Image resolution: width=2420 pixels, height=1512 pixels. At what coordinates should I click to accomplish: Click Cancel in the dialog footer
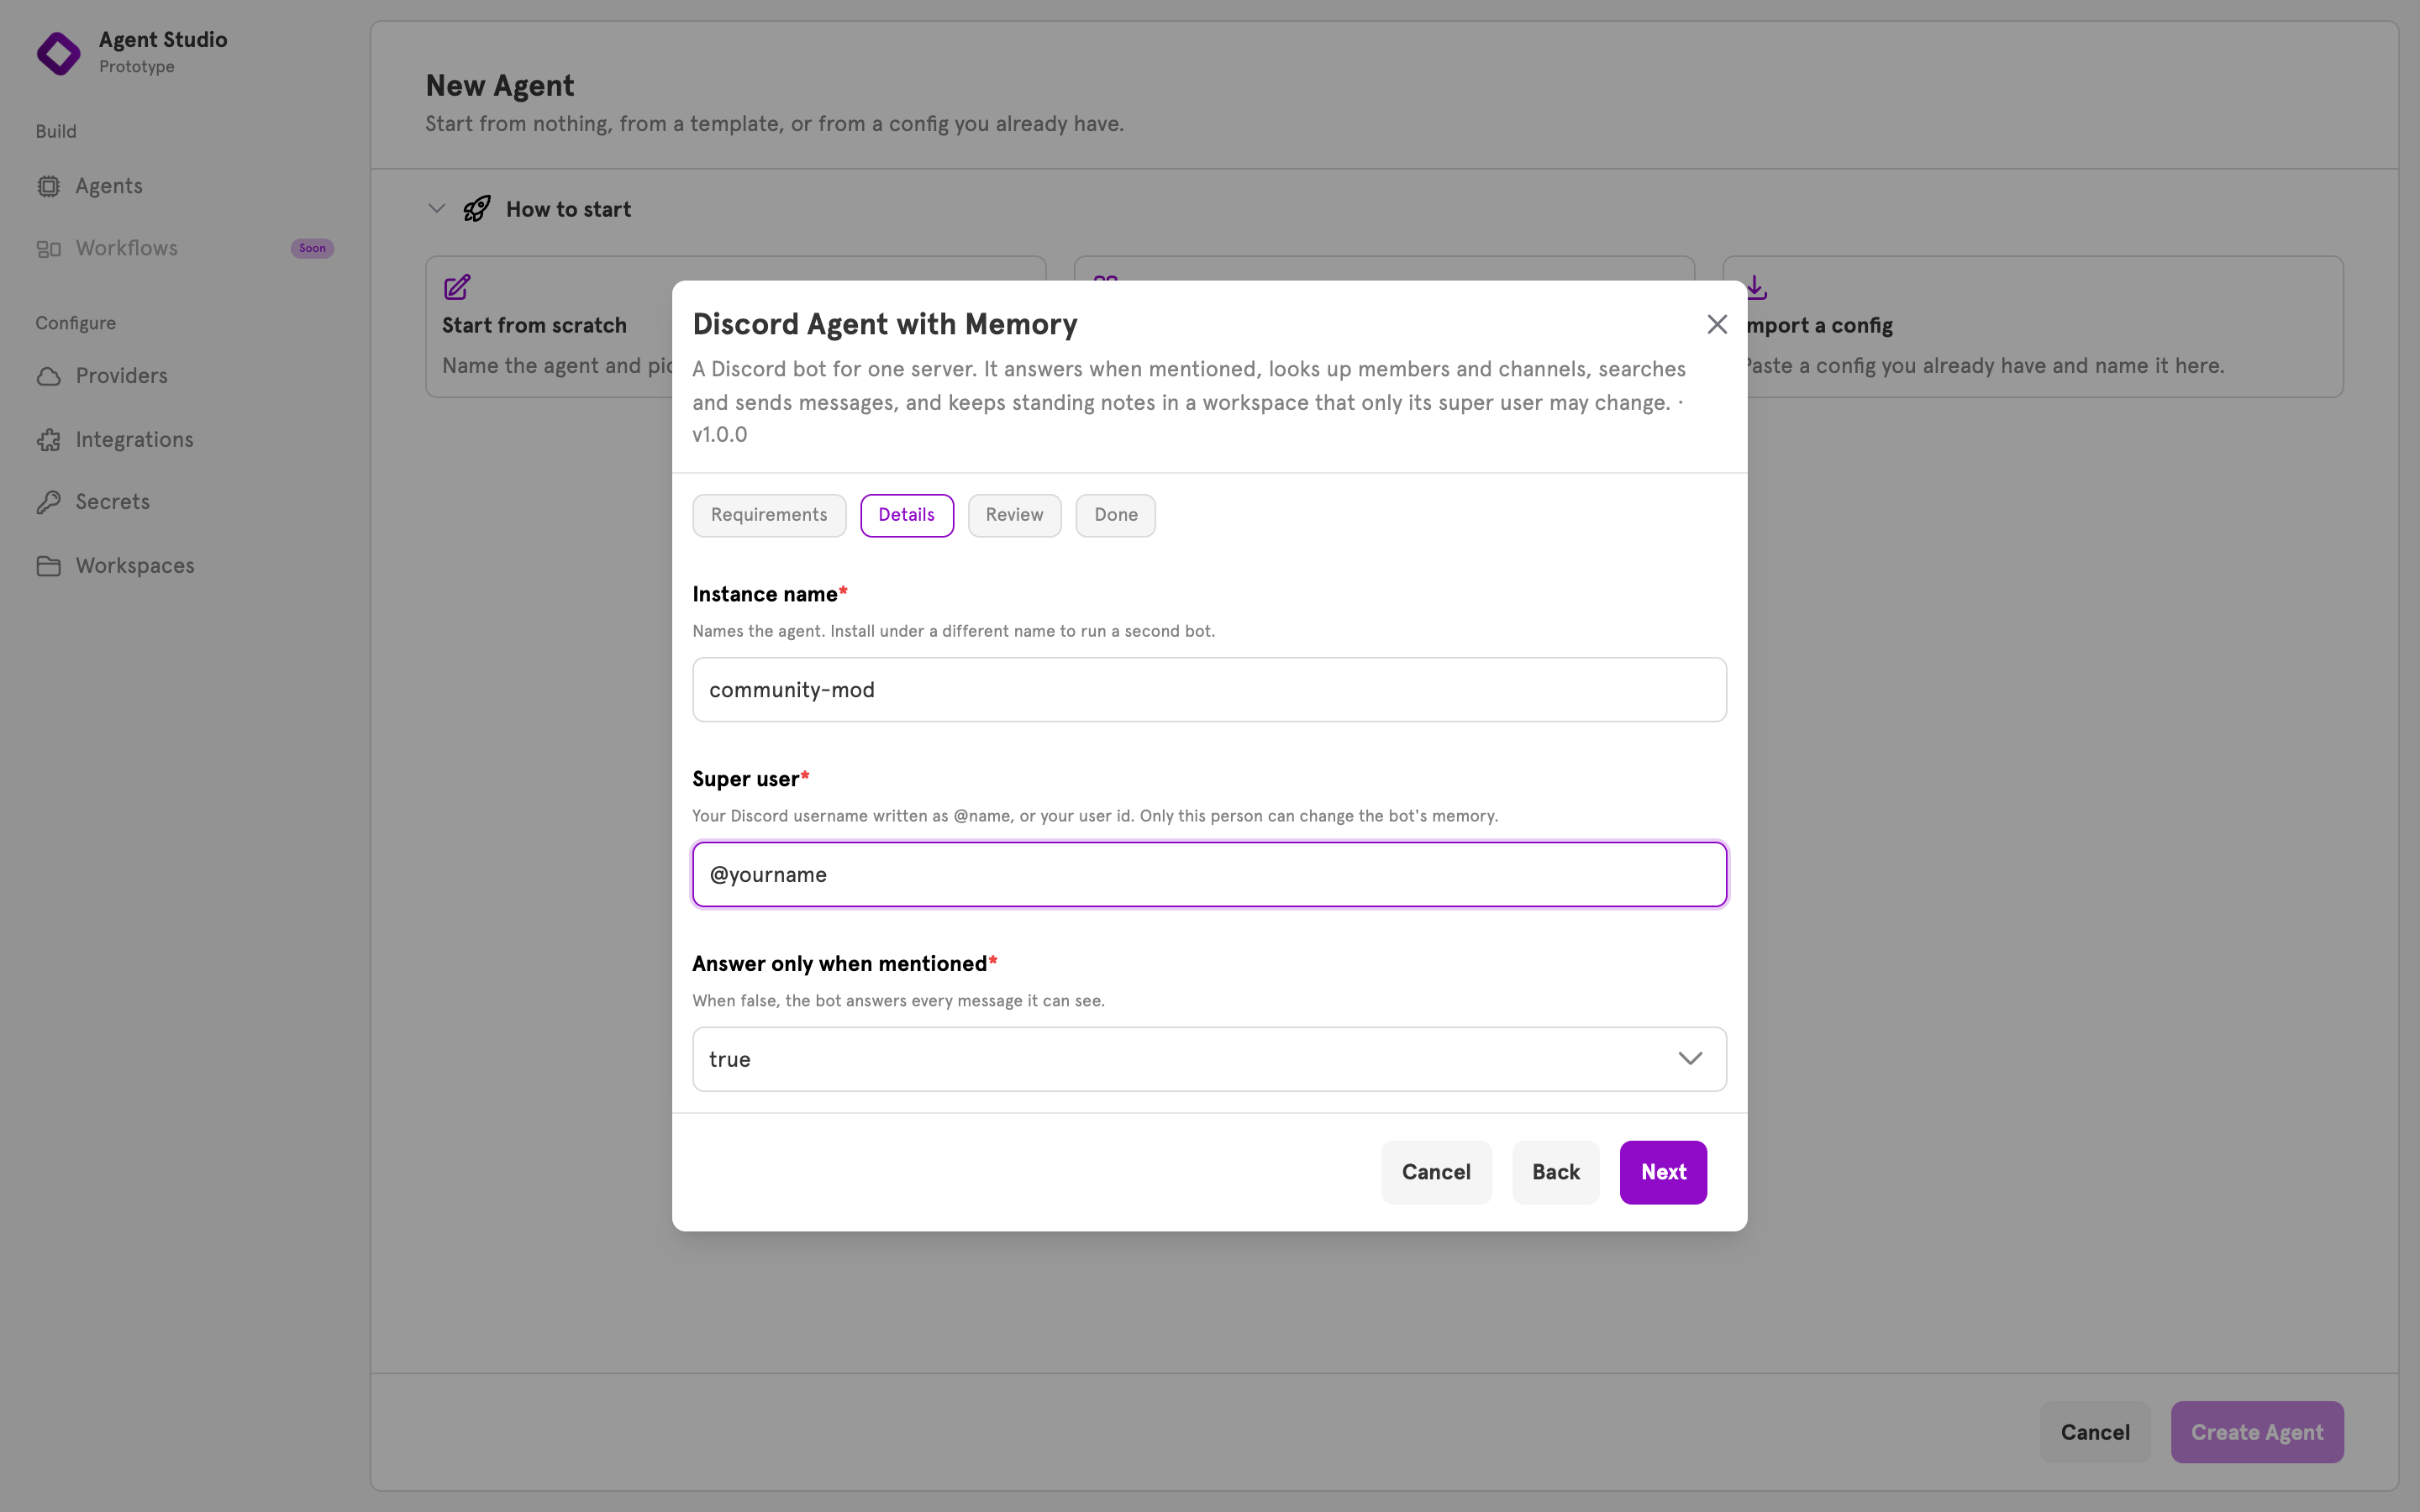(x=1436, y=1172)
